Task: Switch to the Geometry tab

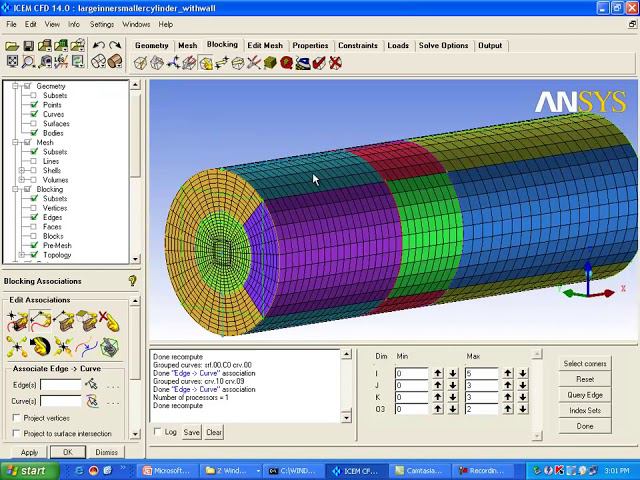Action: coord(151,45)
